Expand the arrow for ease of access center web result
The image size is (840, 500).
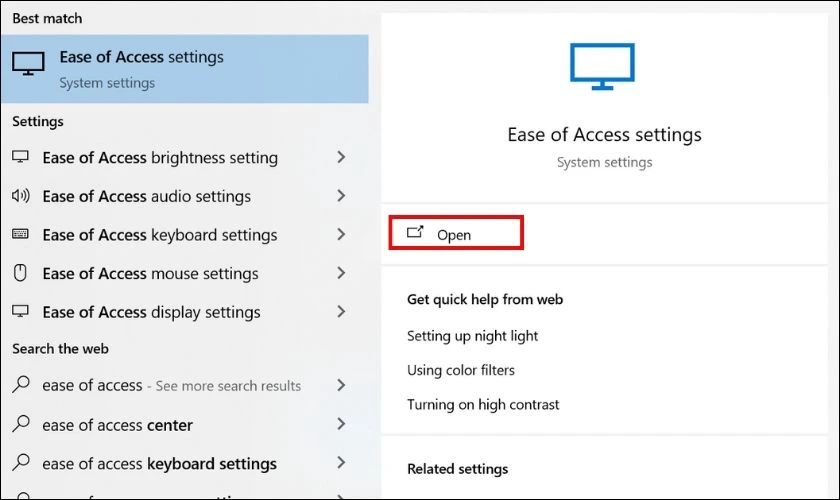341,424
